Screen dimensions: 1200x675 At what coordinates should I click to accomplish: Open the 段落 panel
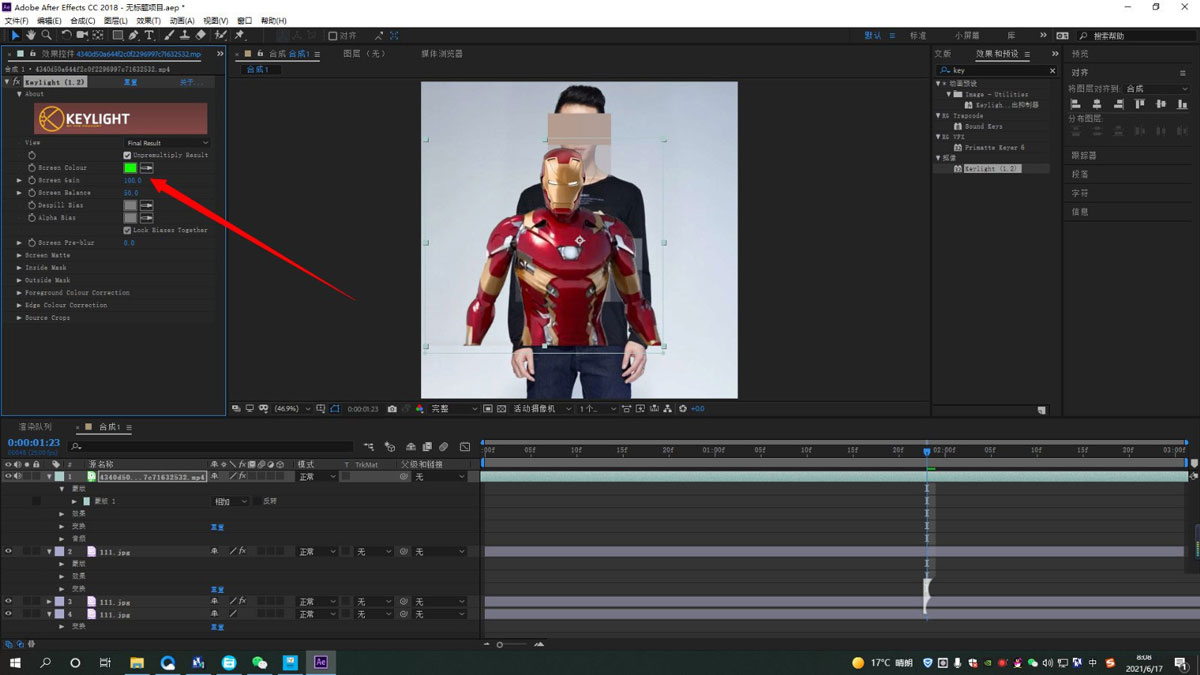tap(1080, 174)
